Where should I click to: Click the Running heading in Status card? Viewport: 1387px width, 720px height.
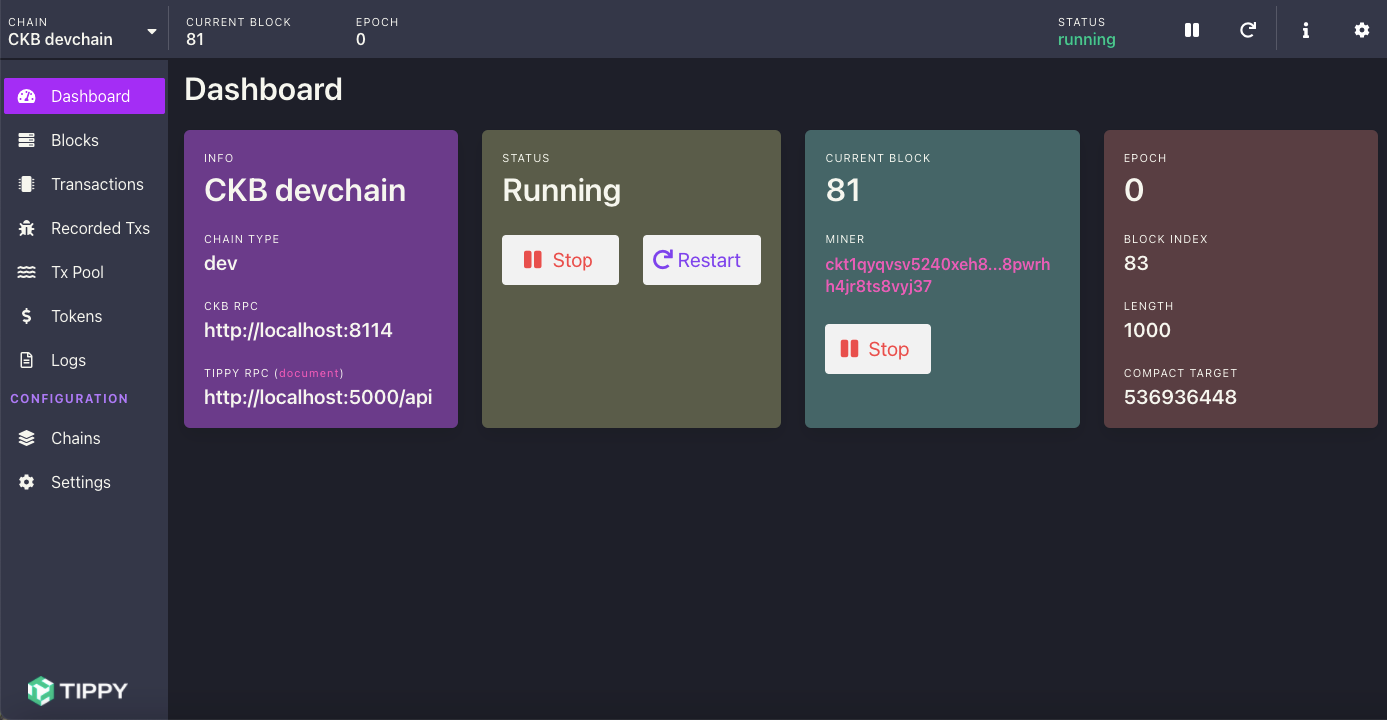pyautogui.click(x=561, y=190)
